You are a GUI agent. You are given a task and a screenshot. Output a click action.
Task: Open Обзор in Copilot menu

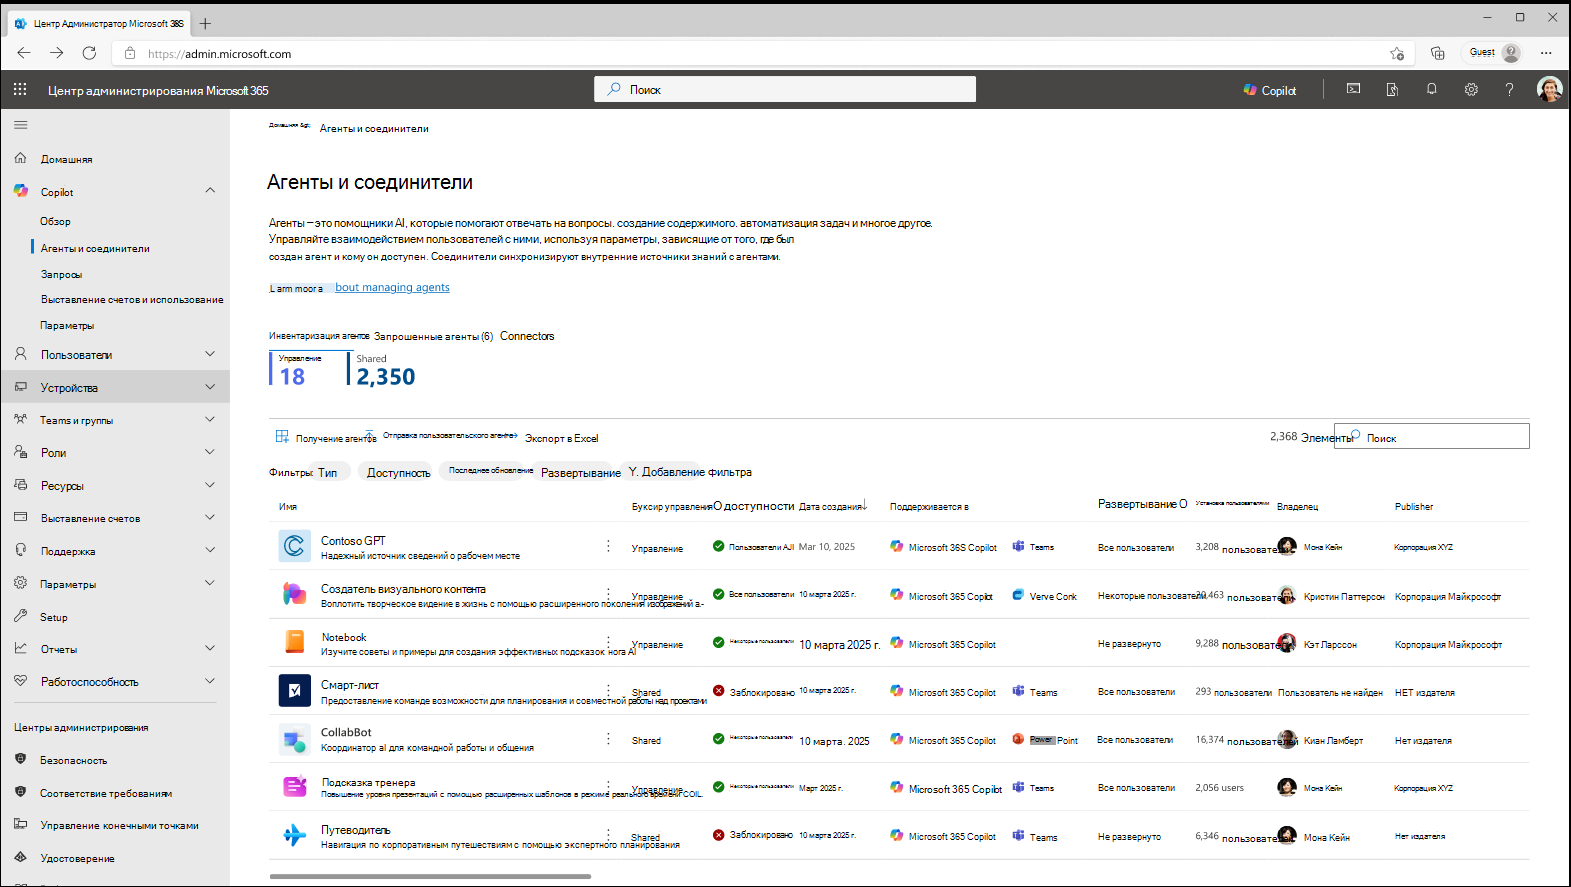click(56, 221)
